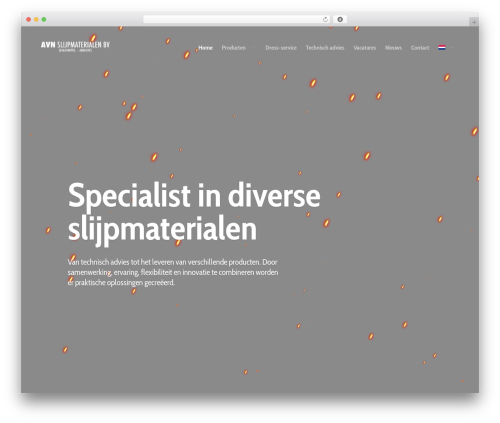
Task: Open the Home menu item
Action: pos(205,48)
